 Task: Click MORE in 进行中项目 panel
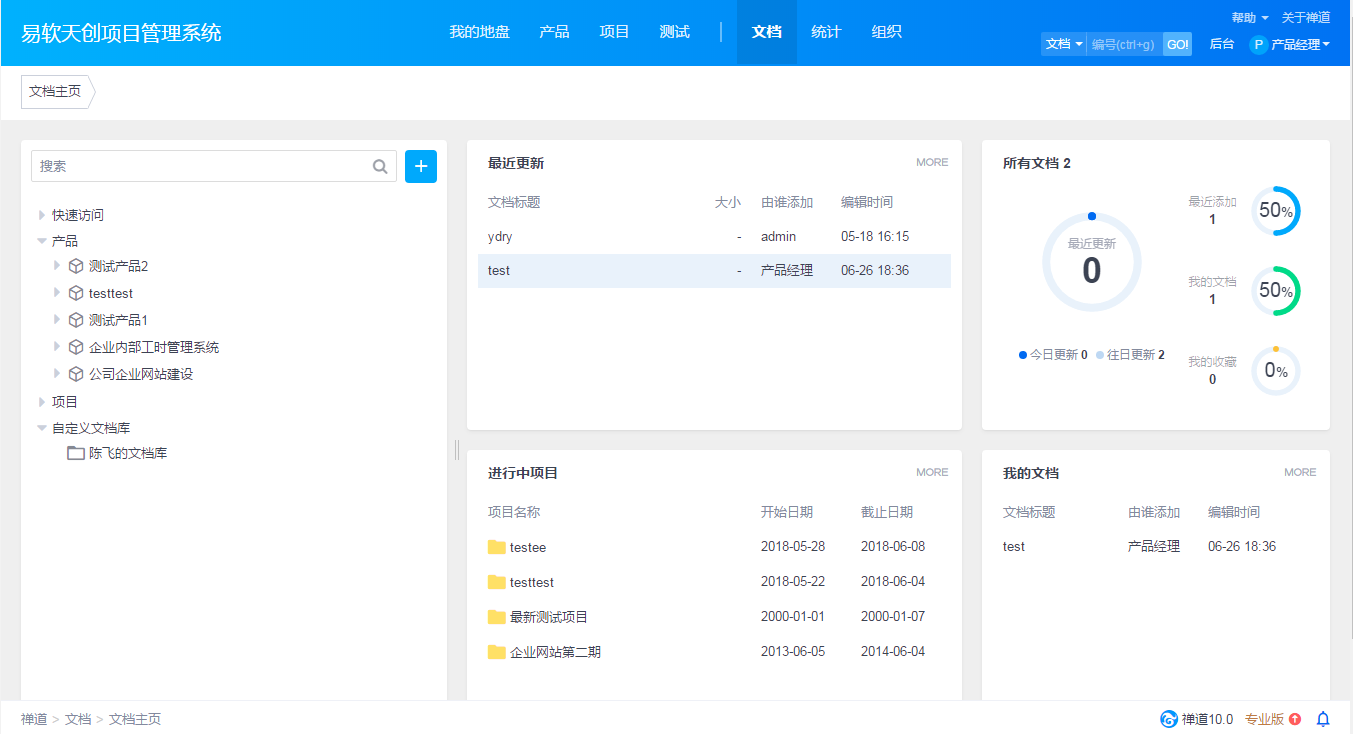(932, 472)
